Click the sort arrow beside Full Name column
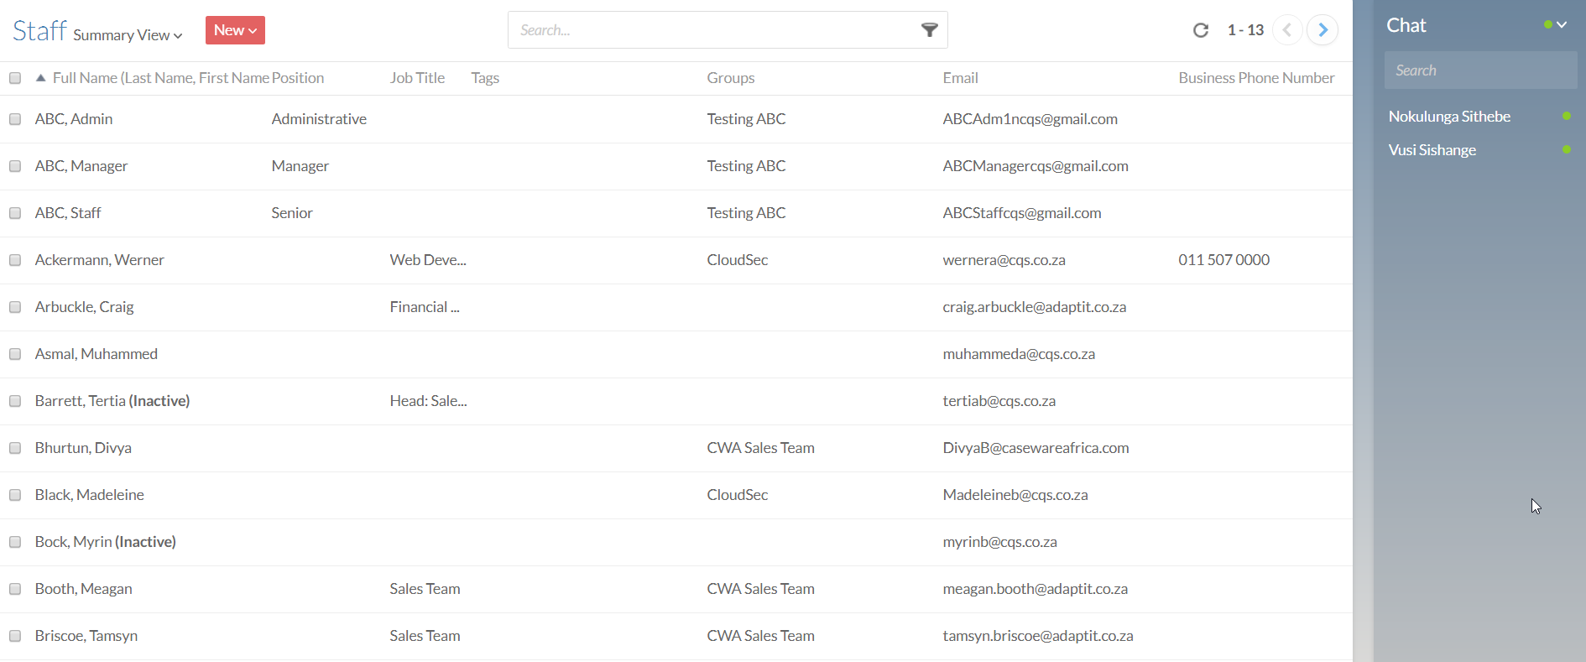Image resolution: width=1586 pixels, height=662 pixels. pos(41,78)
